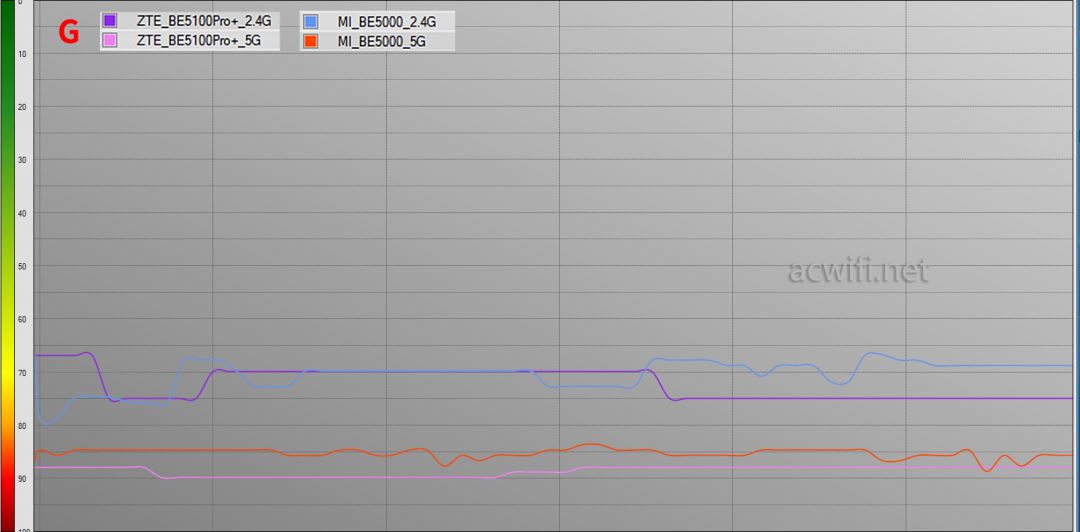
Task: Click the pink ZTE_BE5100Pro+_5G legend swatch
Action: point(110,41)
